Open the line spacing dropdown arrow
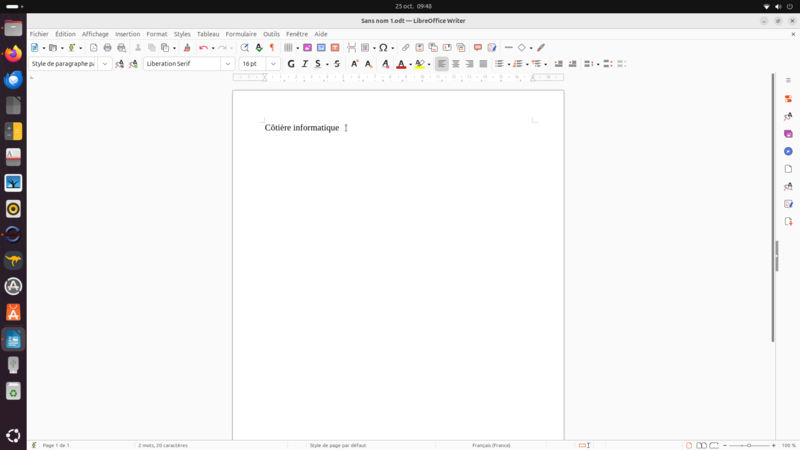 pyautogui.click(x=597, y=64)
